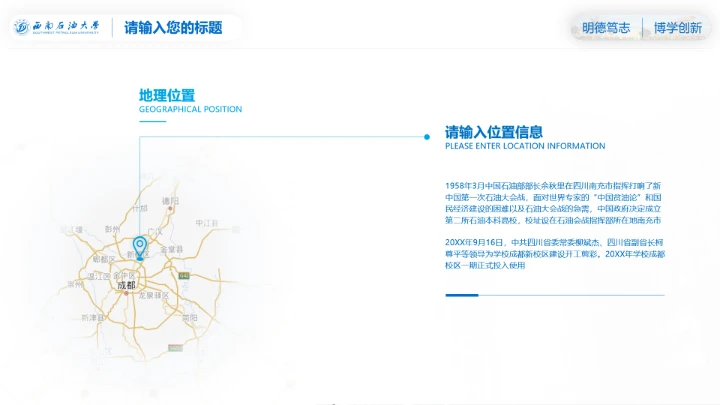Click the 彭州 label on the map

point(112,229)
